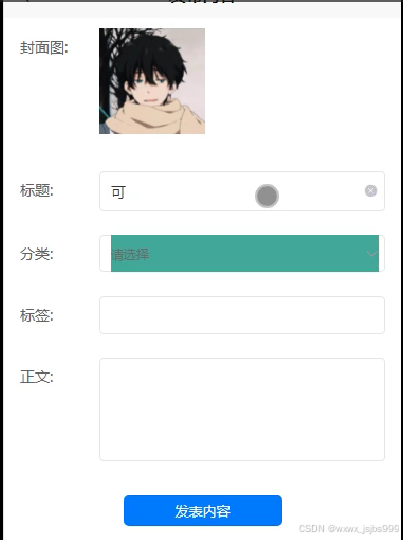Click the gray circular touch indicator

267,196
